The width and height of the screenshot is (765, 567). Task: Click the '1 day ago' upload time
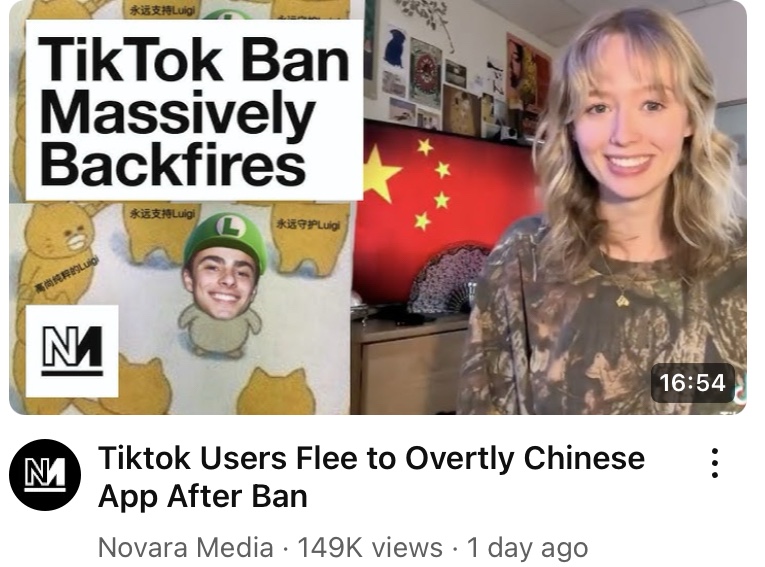527,547
